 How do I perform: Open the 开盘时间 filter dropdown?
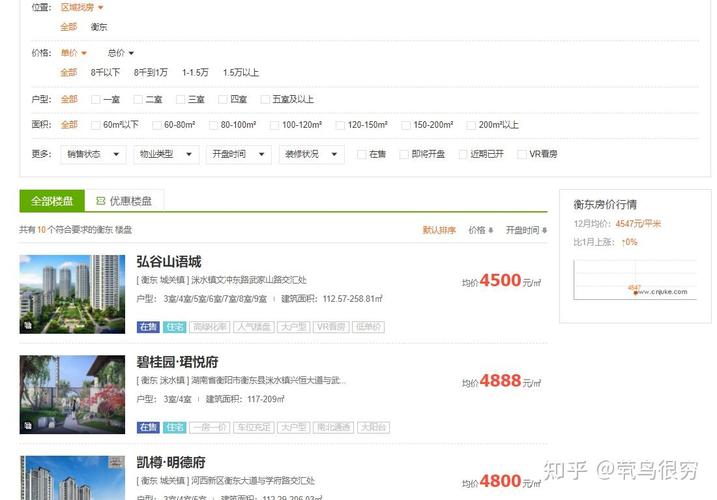pyautogui.click(x=239, y=154)
